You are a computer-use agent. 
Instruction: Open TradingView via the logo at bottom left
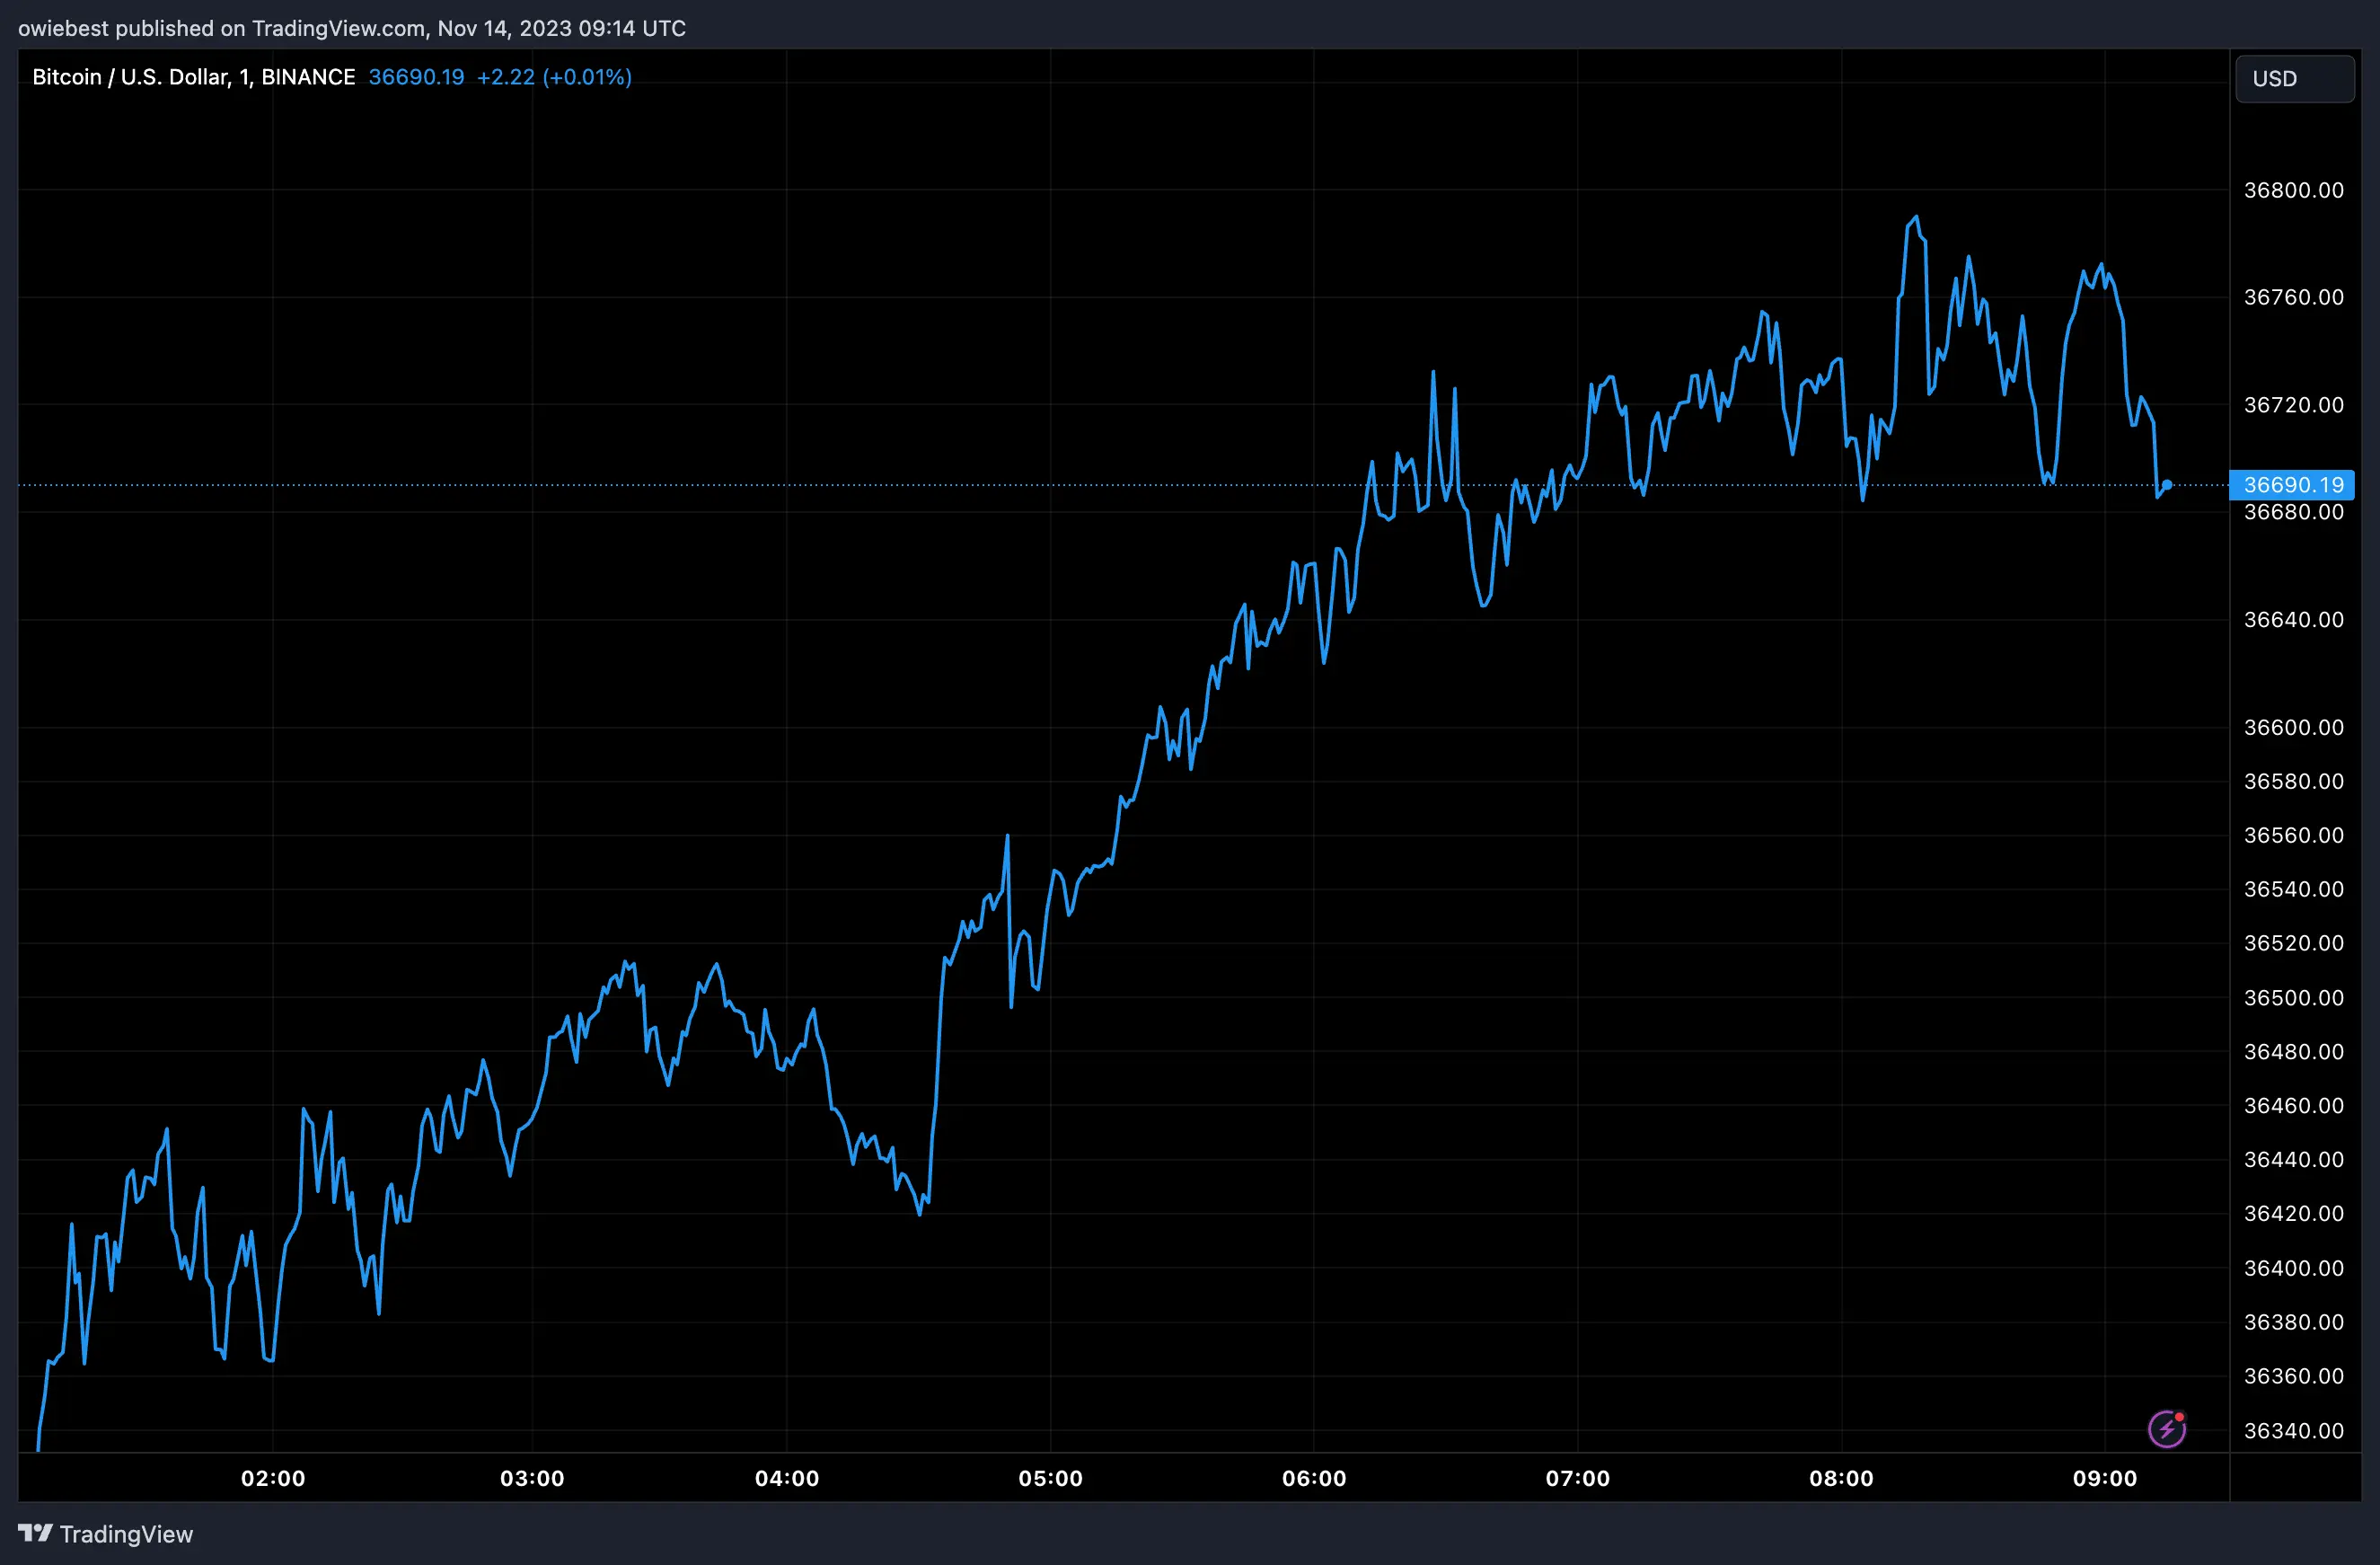(x=34, y=1533)
